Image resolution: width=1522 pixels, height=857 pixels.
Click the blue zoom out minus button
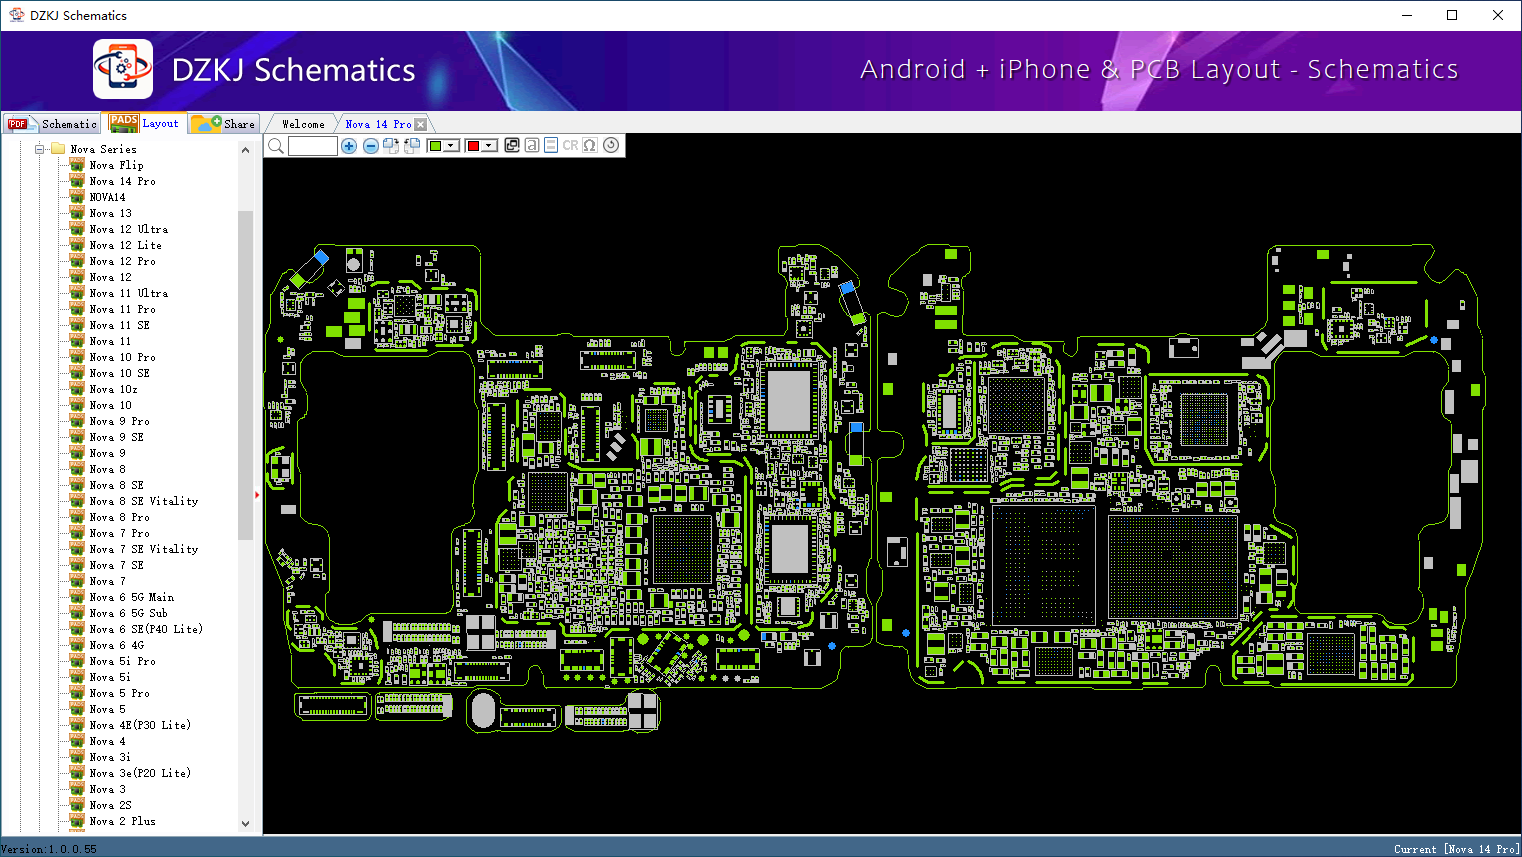tap(371, 146)
